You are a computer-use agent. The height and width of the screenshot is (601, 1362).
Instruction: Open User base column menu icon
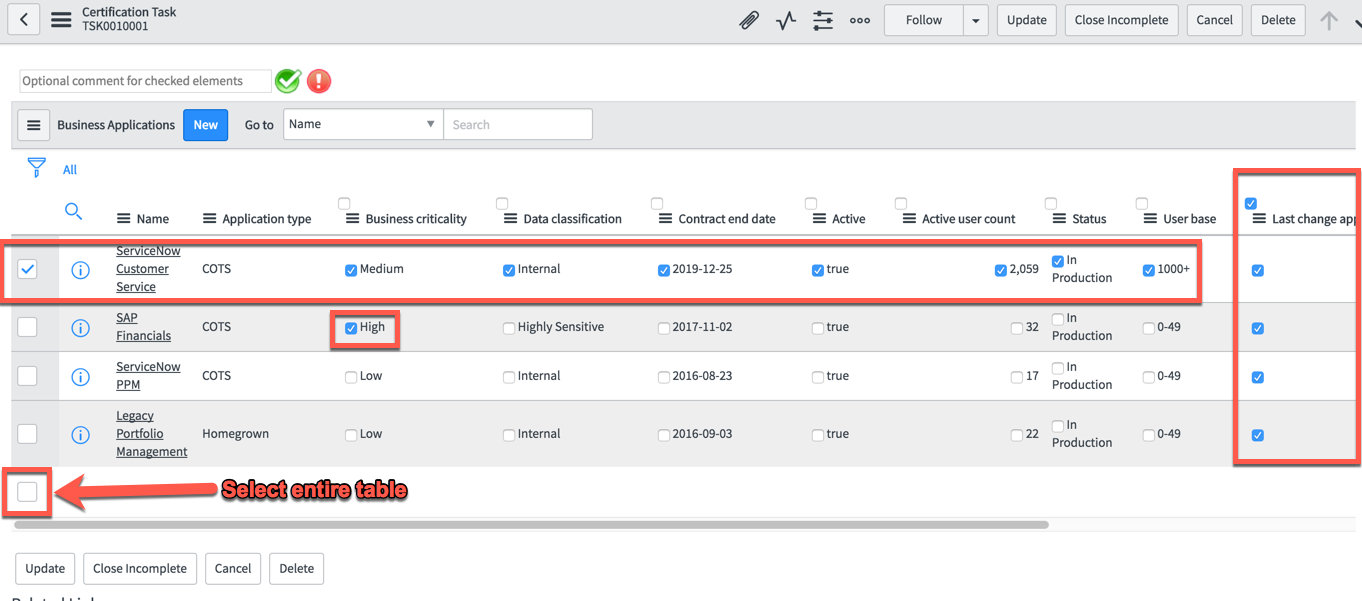pyautogui.click(x=1150, y=219)
